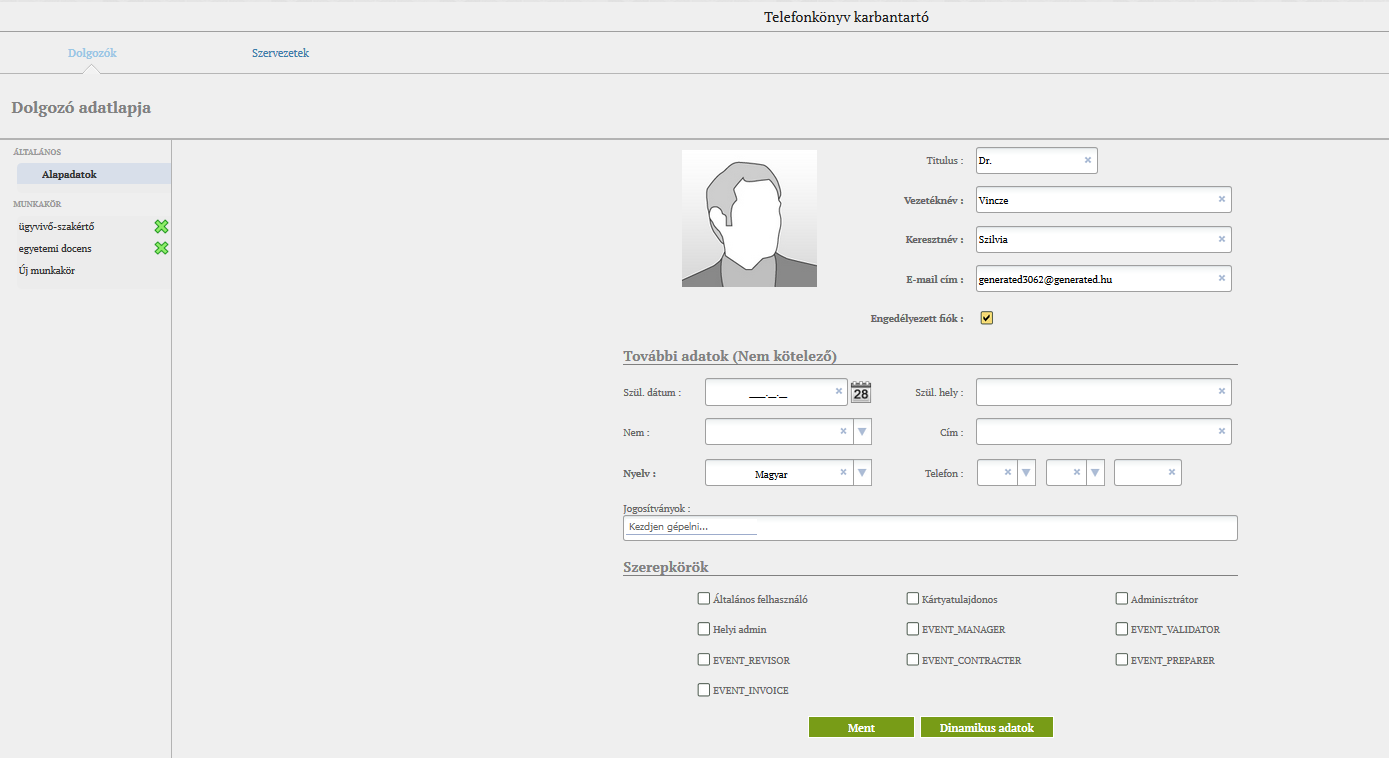Enable the EVENT_INVOICE role
The height and width of the screenshot is (758, 1389).
[x=703, y=690]
